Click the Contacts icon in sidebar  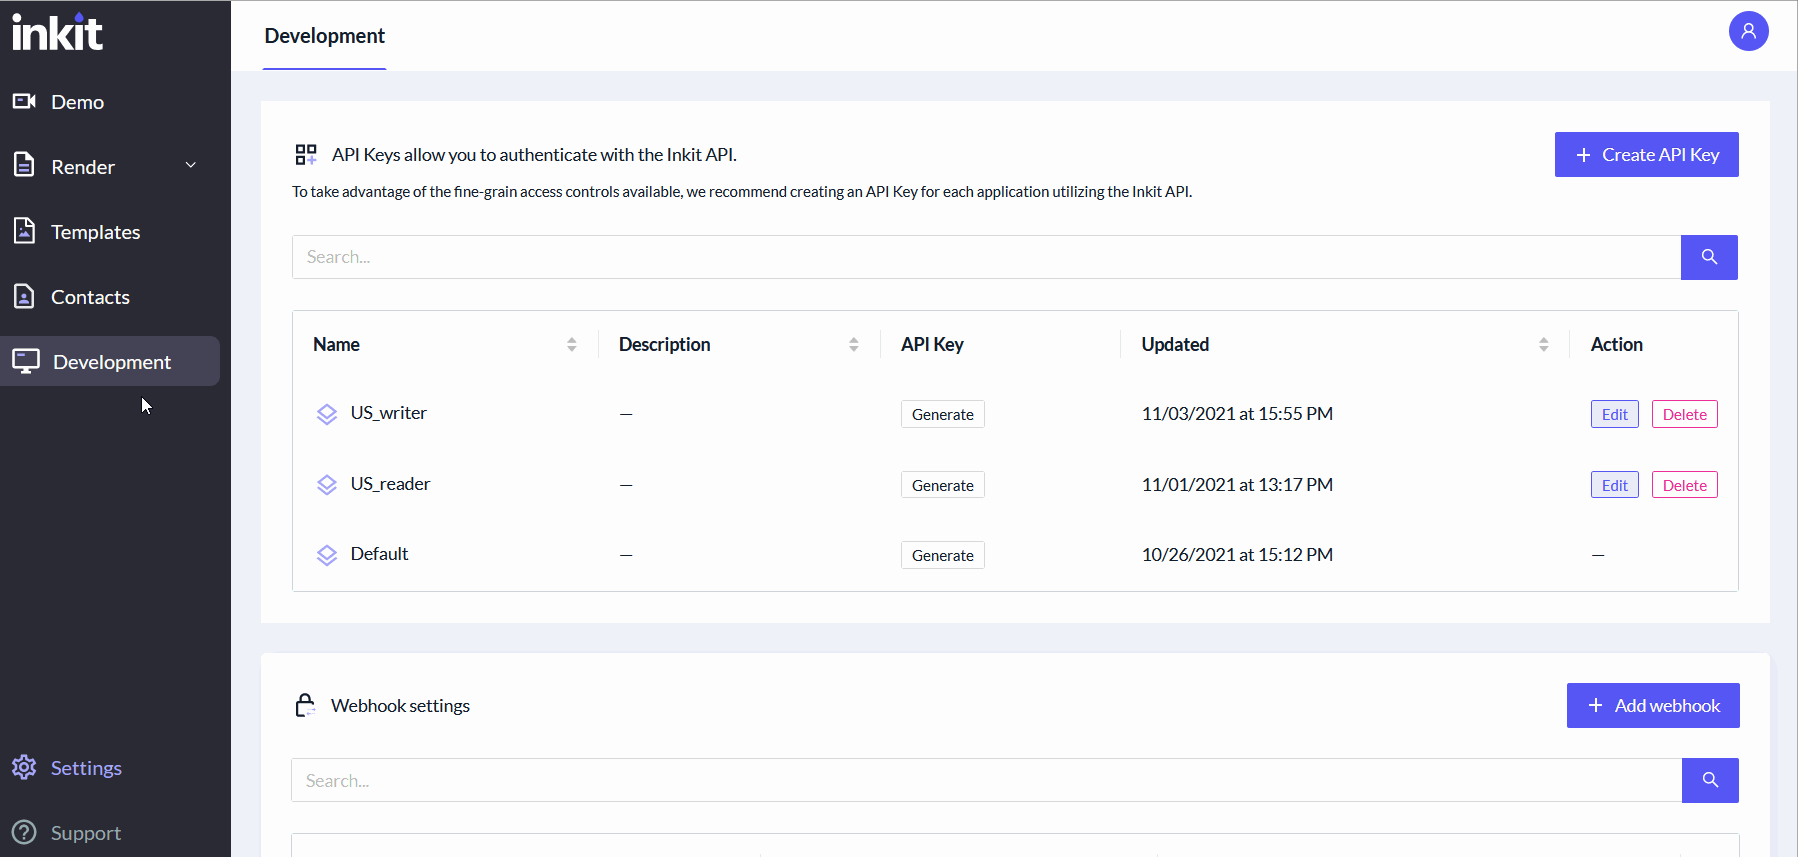point(24,296)
